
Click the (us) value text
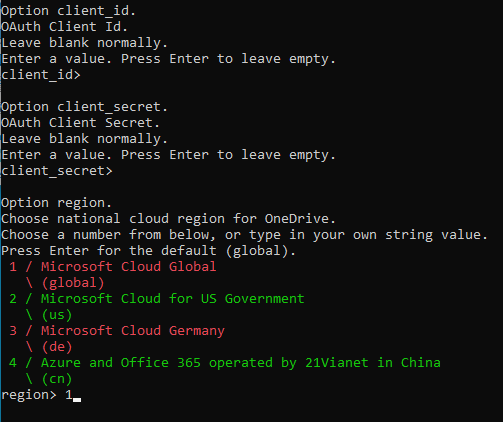(x=57, y=315)
